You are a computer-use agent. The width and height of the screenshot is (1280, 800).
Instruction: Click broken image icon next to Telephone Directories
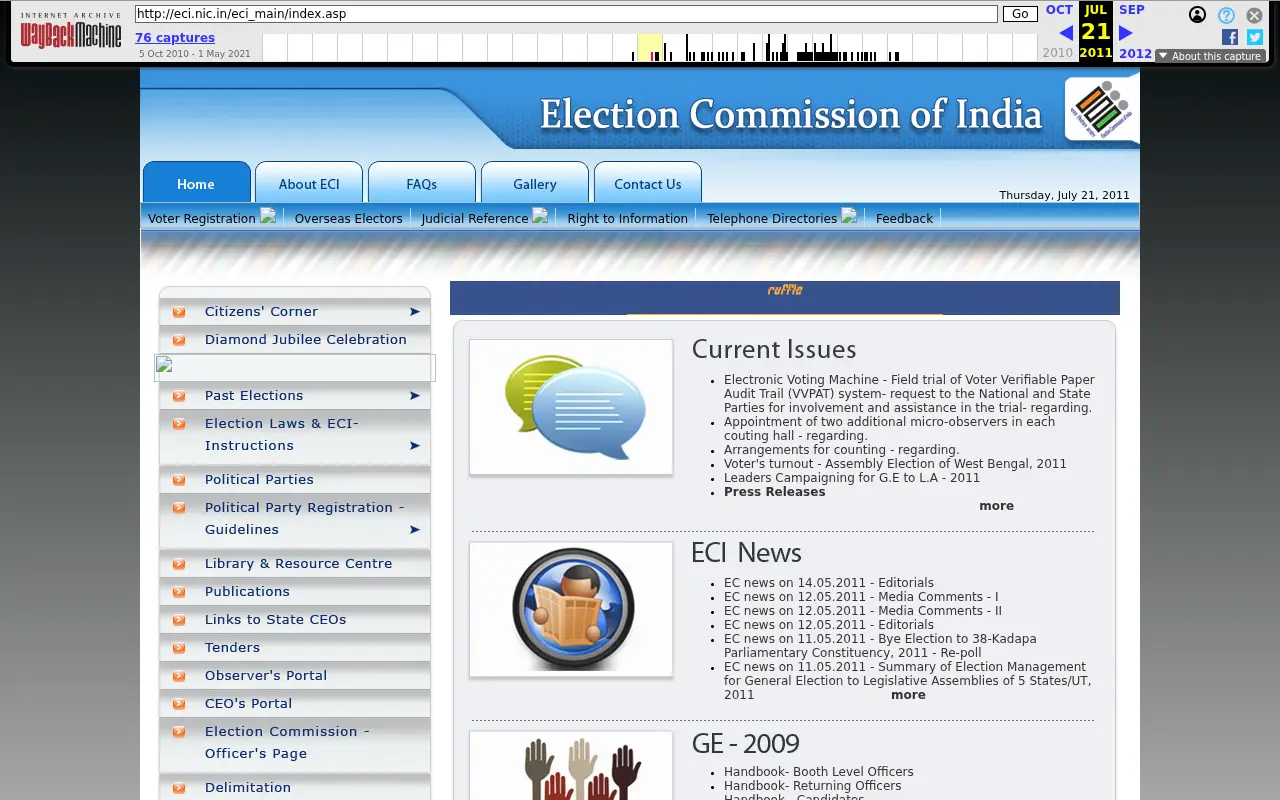coord(849,215)
